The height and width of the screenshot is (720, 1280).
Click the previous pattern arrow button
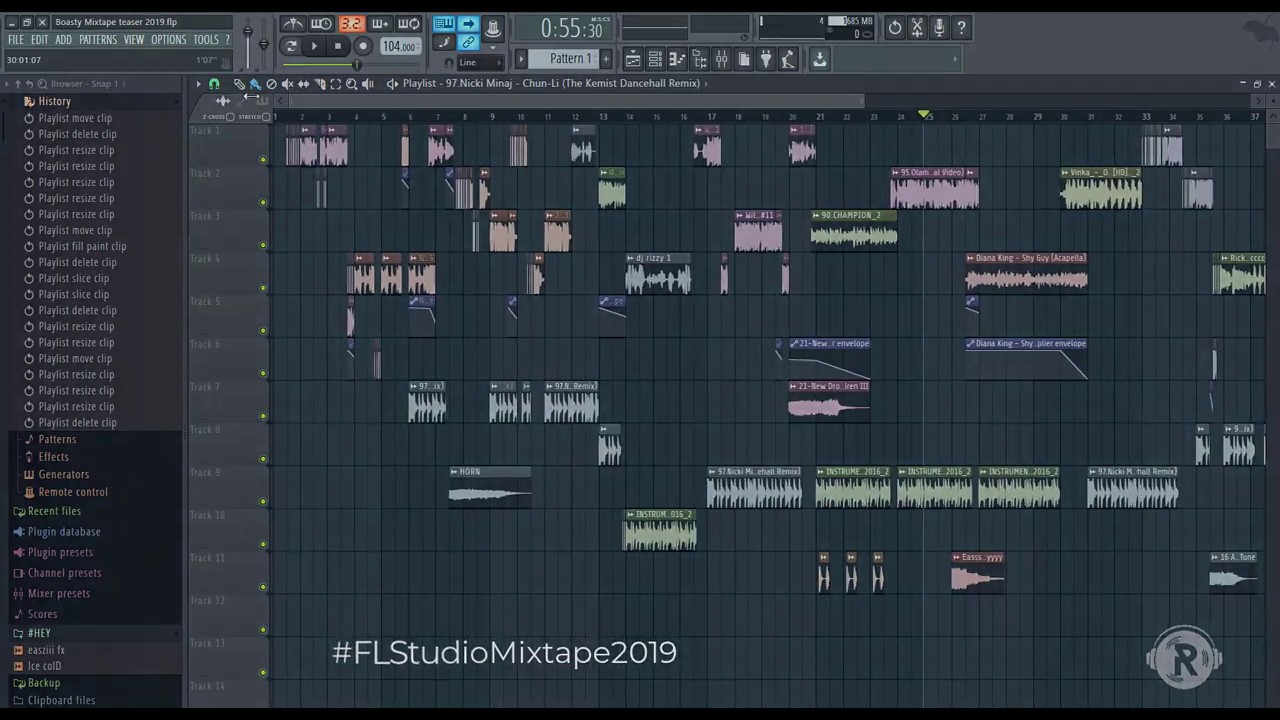click(x=521, y=59)
